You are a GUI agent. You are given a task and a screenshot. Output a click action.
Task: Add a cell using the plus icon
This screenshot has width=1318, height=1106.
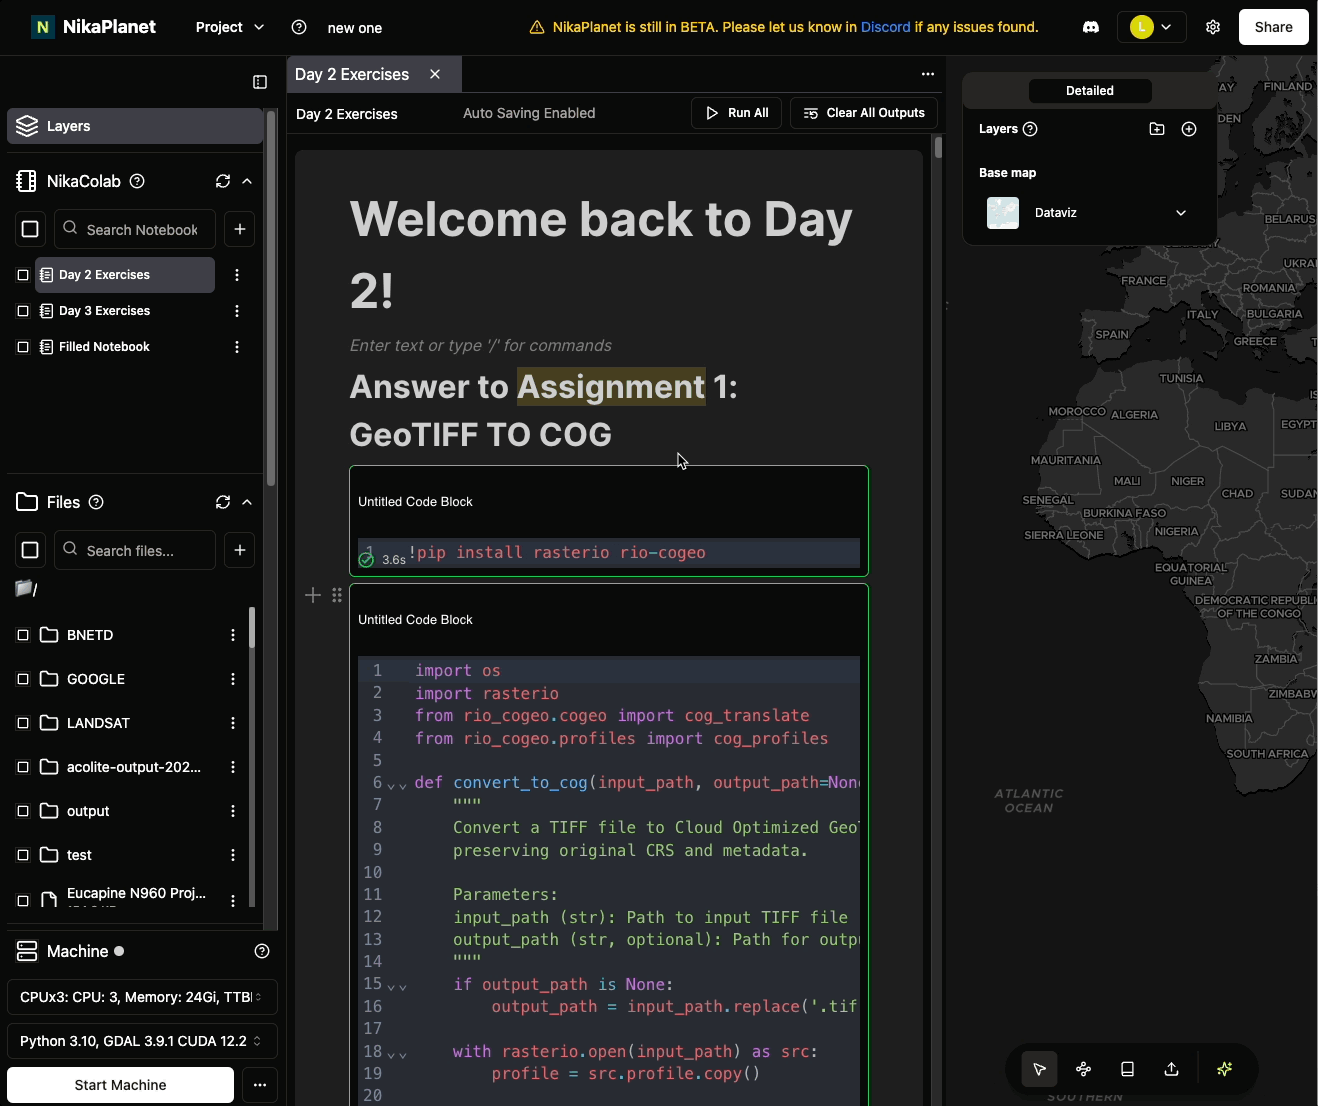(313, 595)
